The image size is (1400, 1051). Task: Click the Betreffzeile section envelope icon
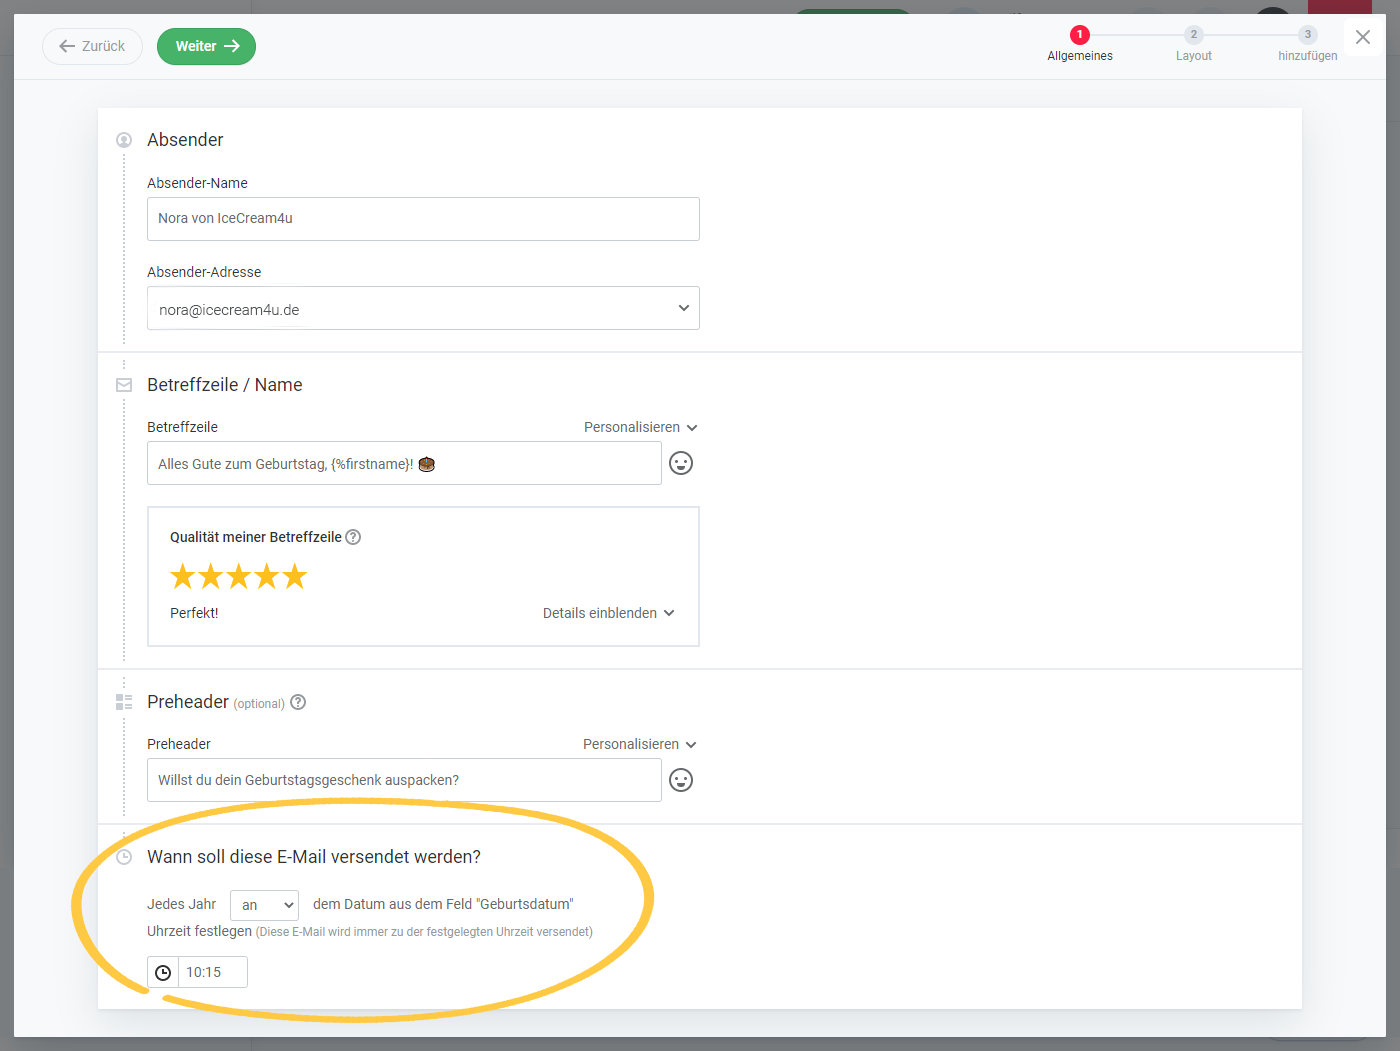tap(124, 385)
